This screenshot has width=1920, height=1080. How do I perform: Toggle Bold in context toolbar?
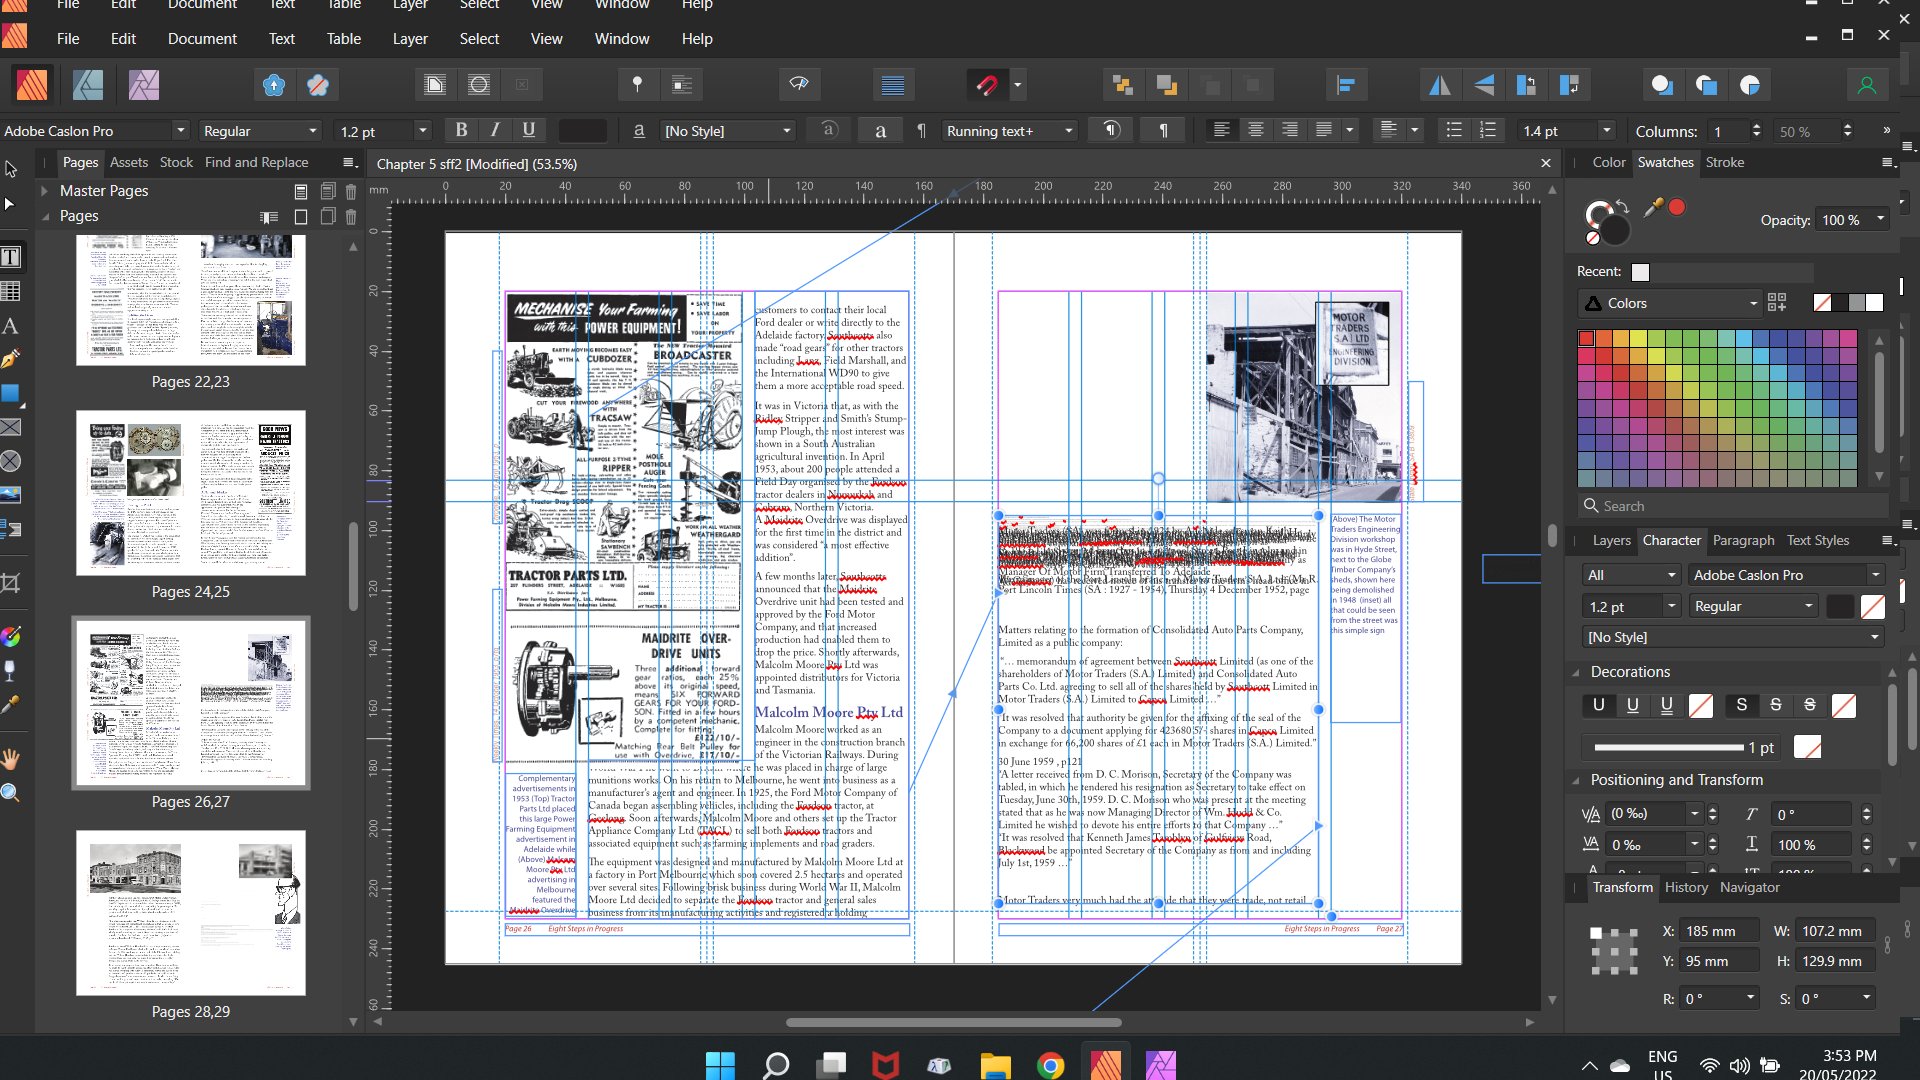tap(461, 130)
